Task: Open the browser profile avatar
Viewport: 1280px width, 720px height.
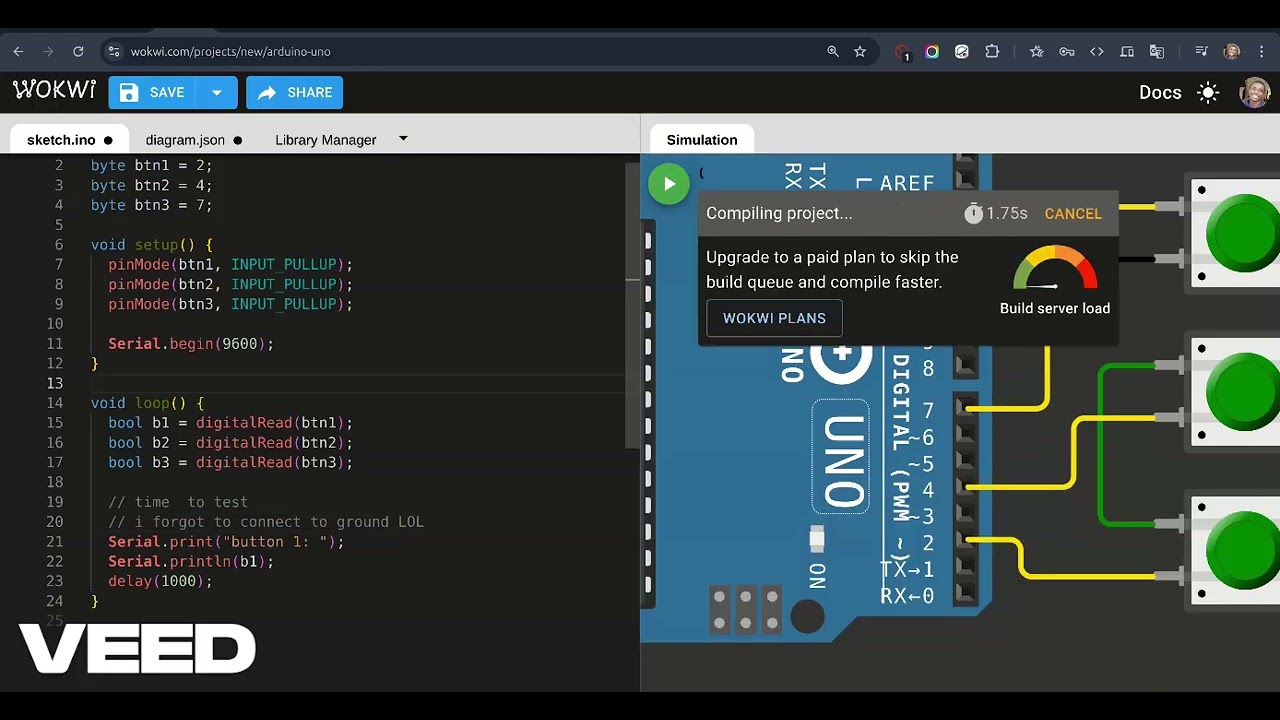Action: [1232, 52]
